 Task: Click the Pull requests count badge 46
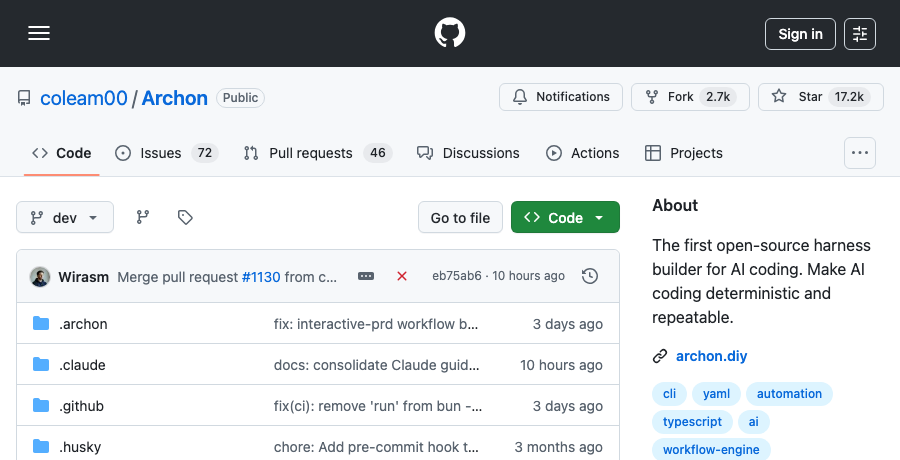click(378, 153)
